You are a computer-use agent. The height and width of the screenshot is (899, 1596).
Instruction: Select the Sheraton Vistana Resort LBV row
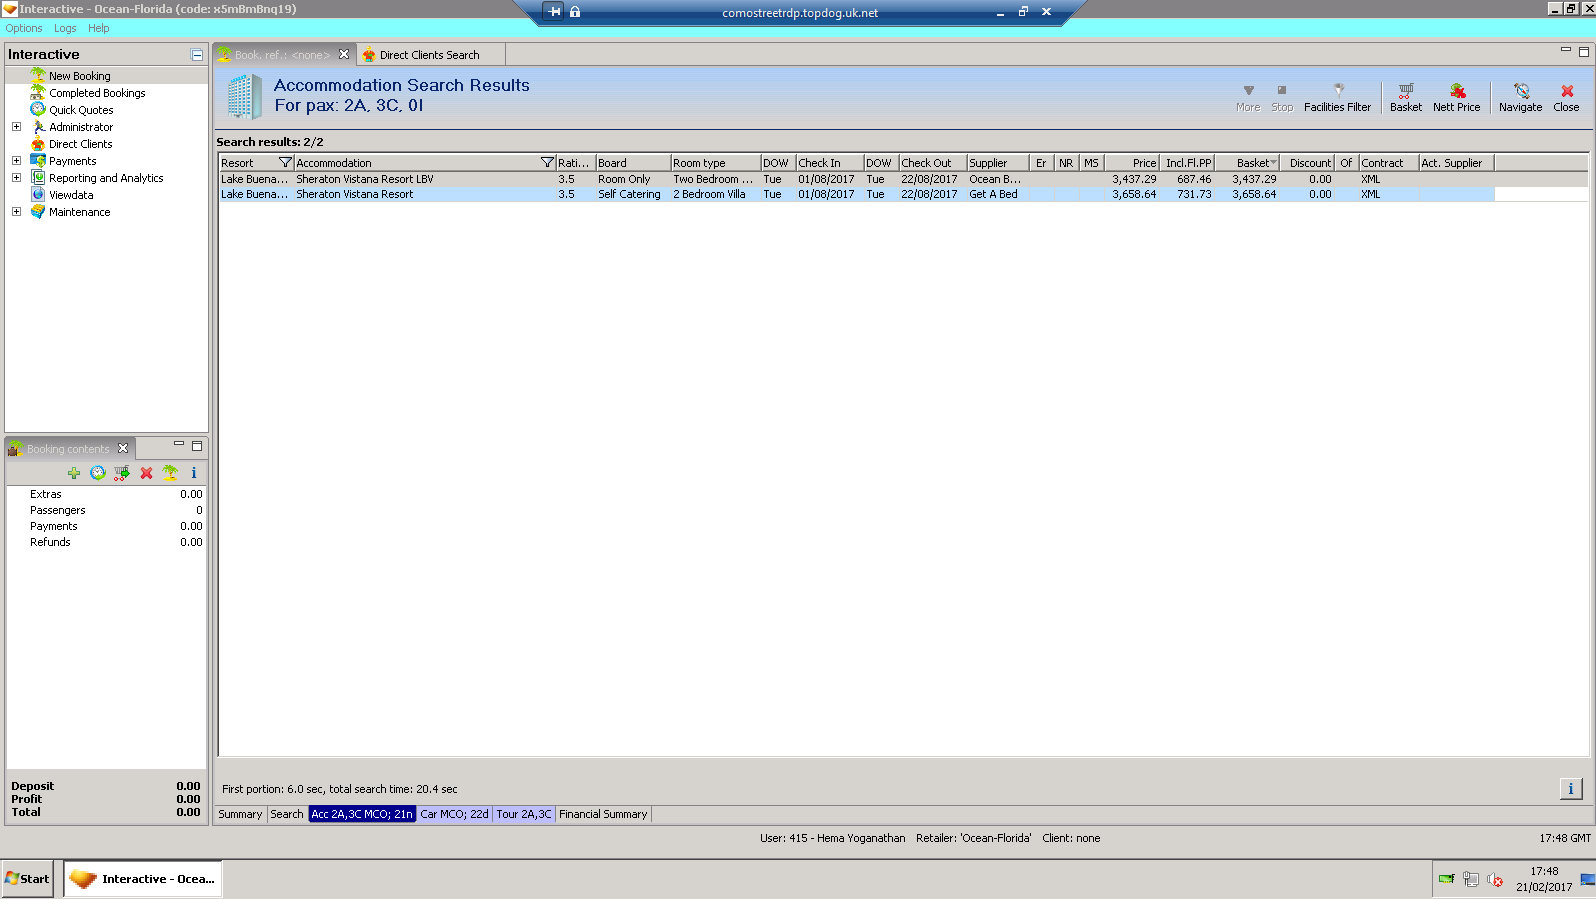[x=857, y=179]
